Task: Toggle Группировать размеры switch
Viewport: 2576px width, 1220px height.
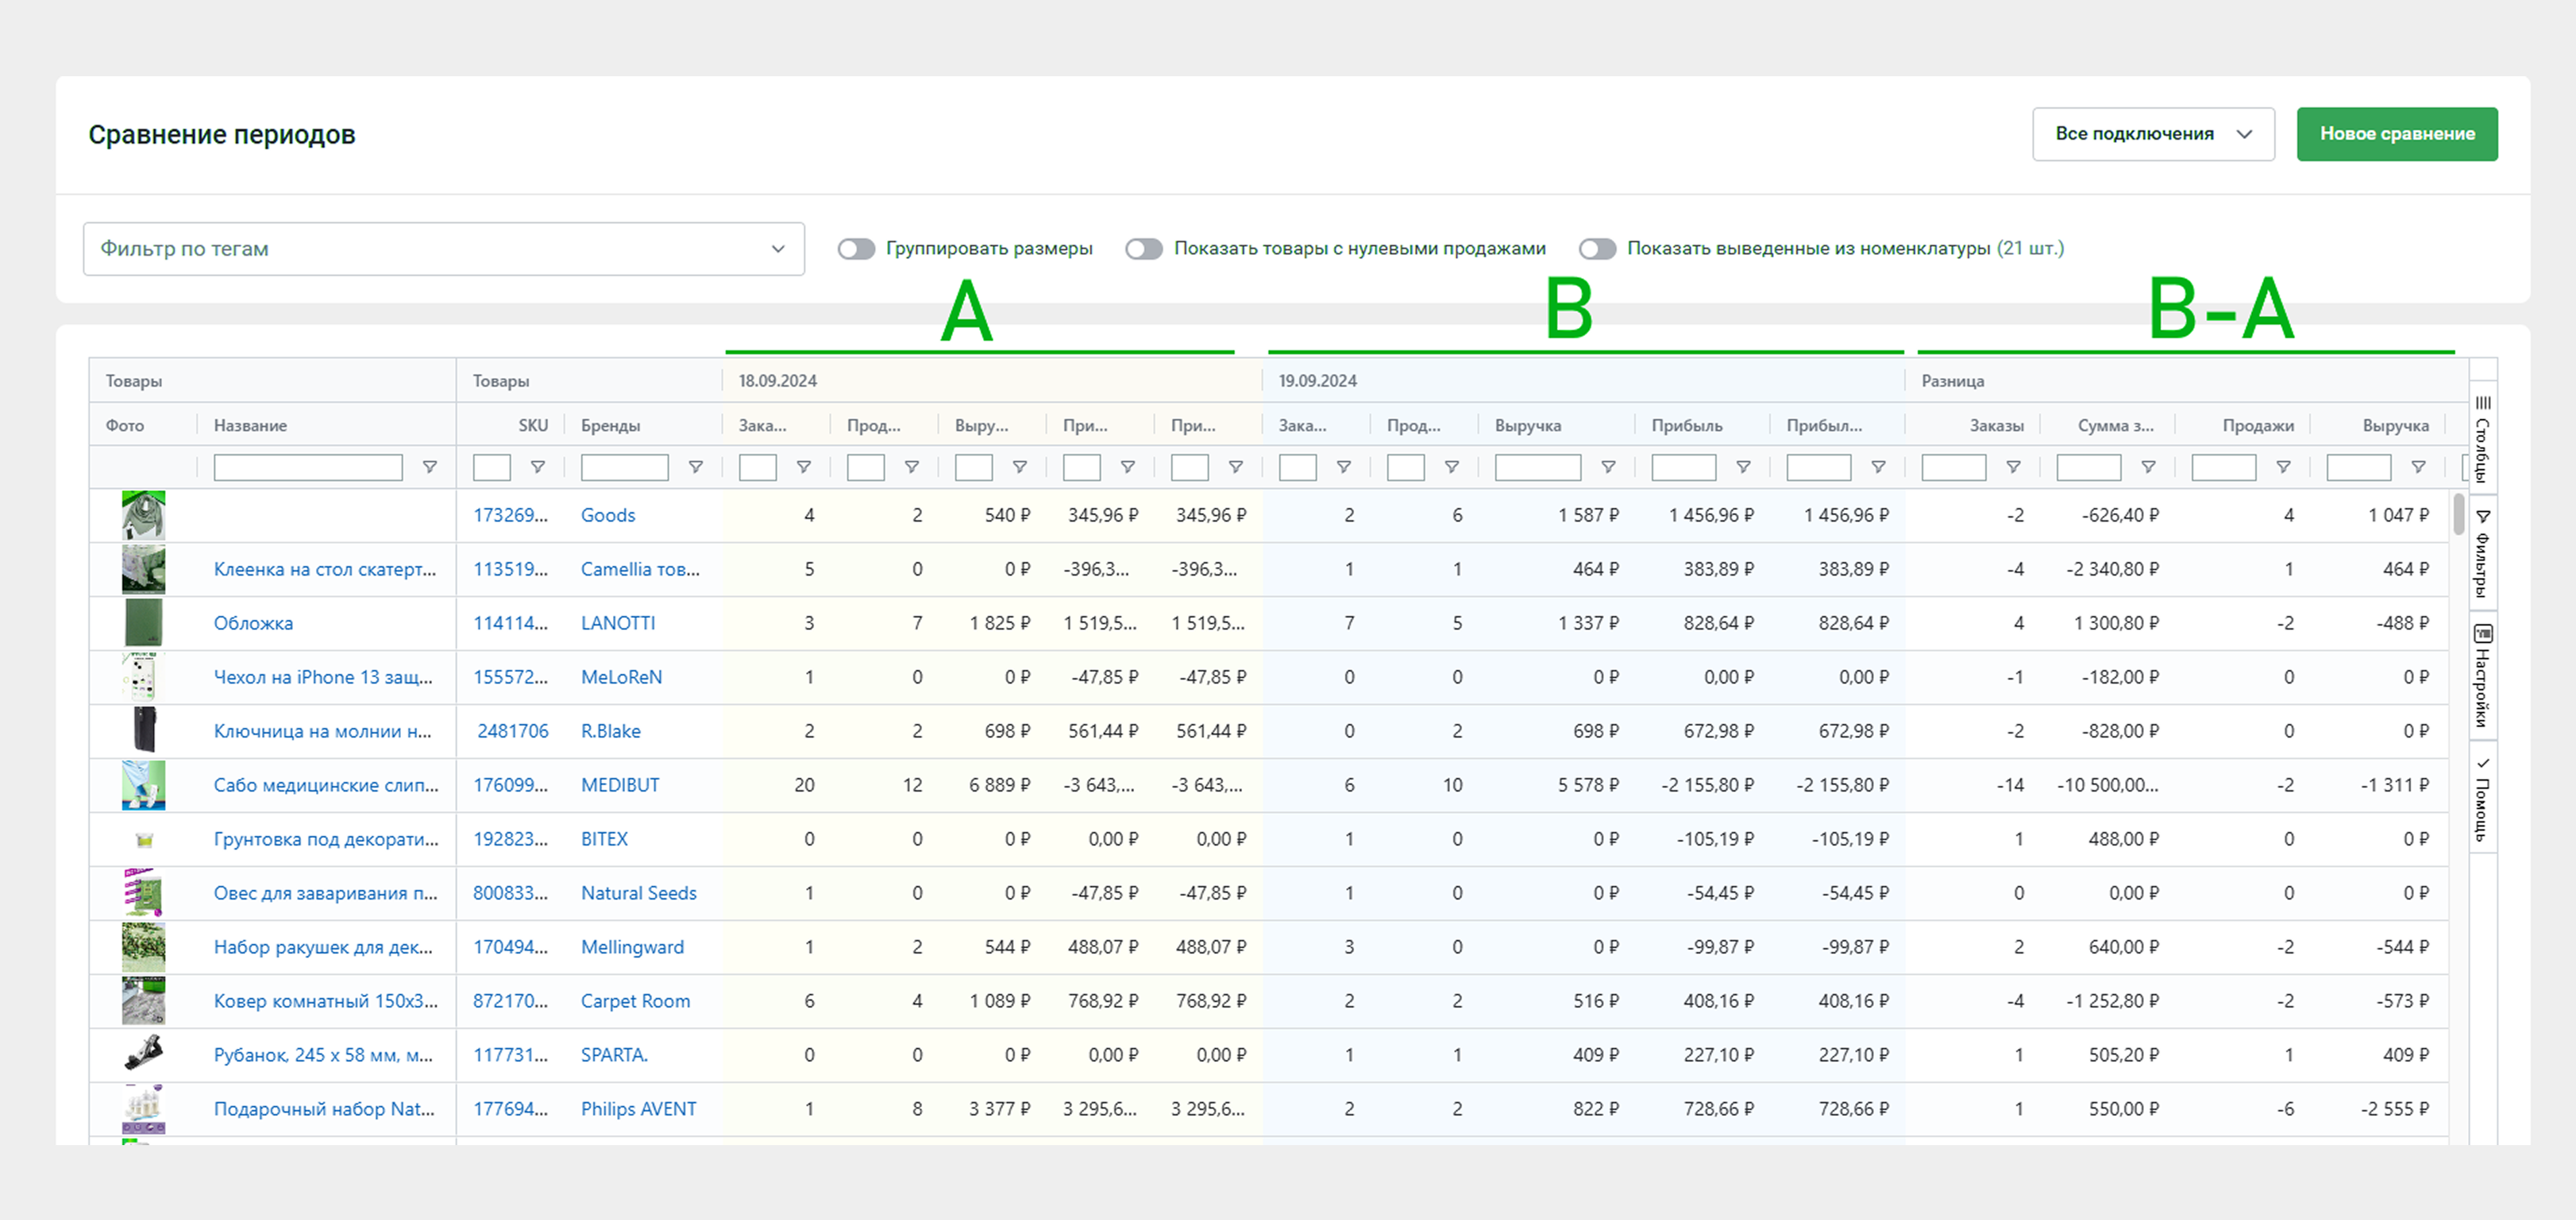Action: (856, 249)
